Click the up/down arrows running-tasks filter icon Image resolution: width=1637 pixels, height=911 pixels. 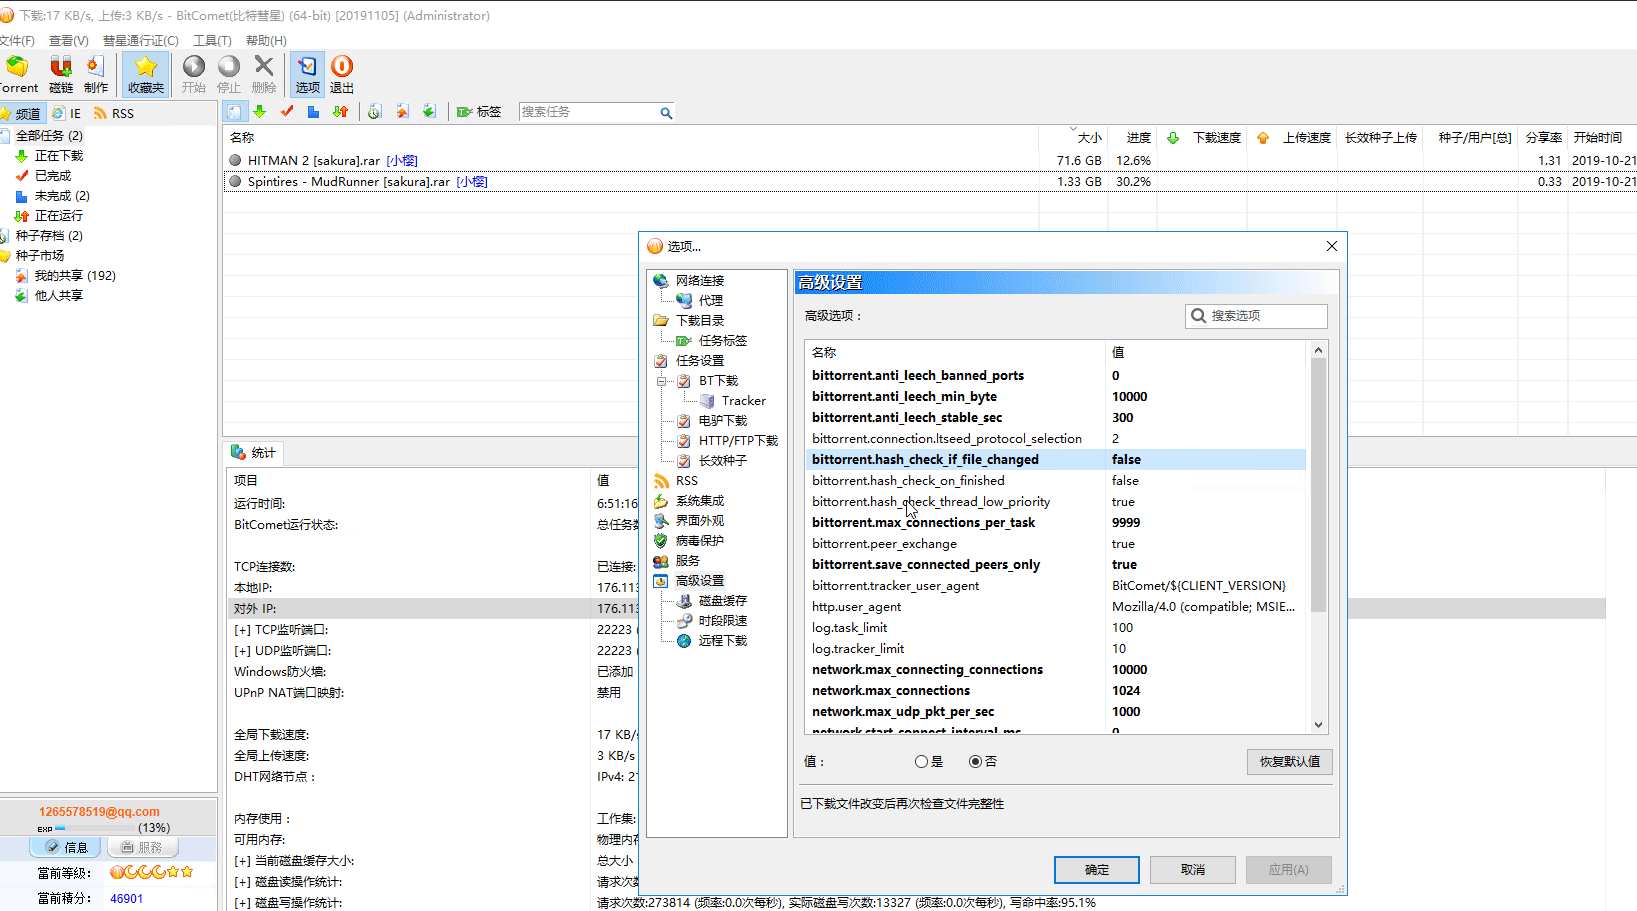[x=341, y=112]
